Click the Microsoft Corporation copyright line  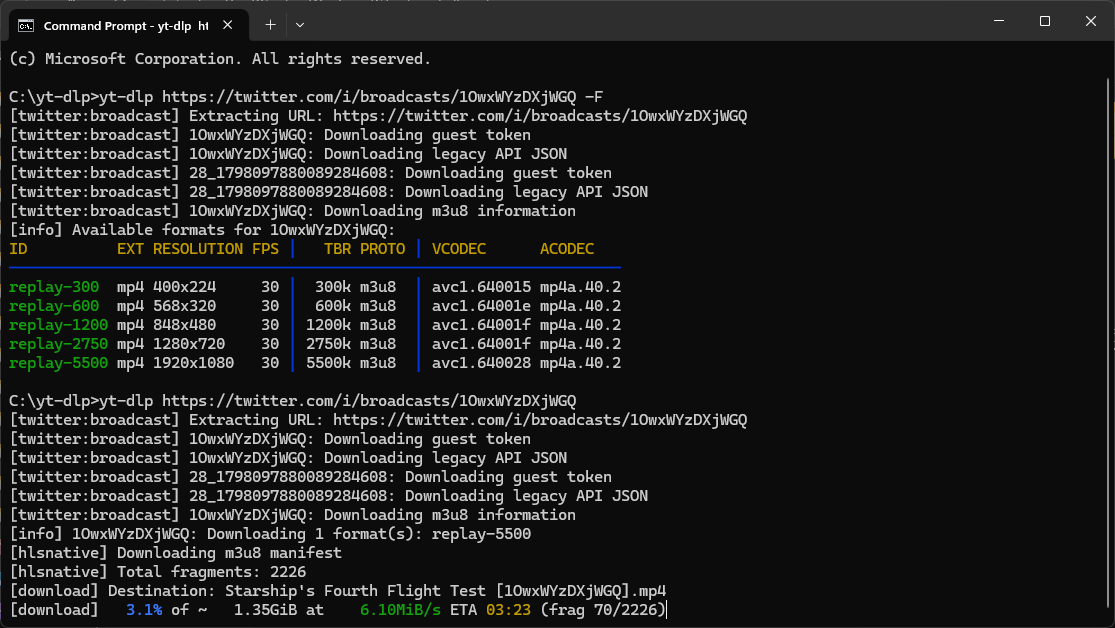coord(220,59)
